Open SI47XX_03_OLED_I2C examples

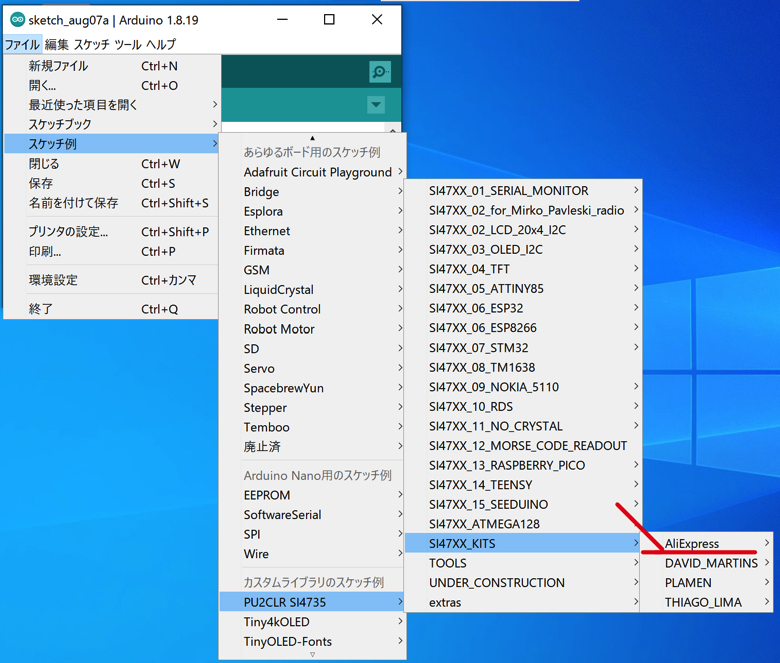(x=523, y=249)
